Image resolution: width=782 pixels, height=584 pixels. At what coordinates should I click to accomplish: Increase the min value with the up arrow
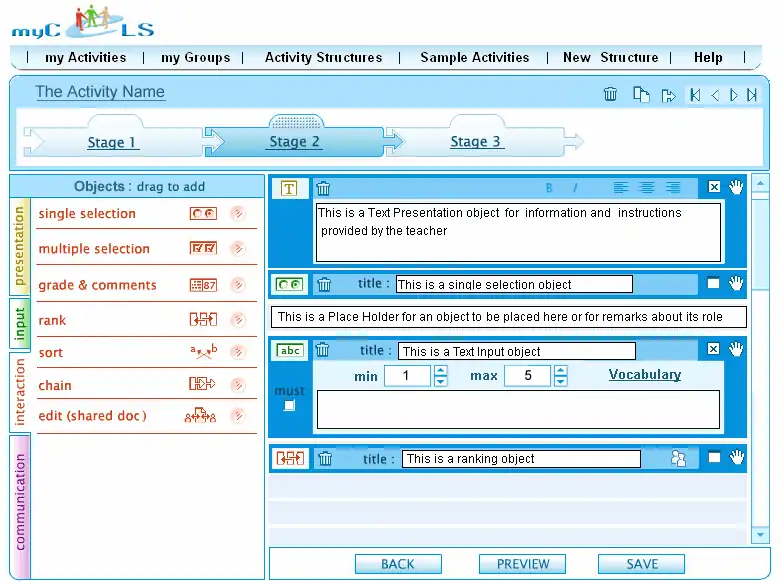coord(440,371)
